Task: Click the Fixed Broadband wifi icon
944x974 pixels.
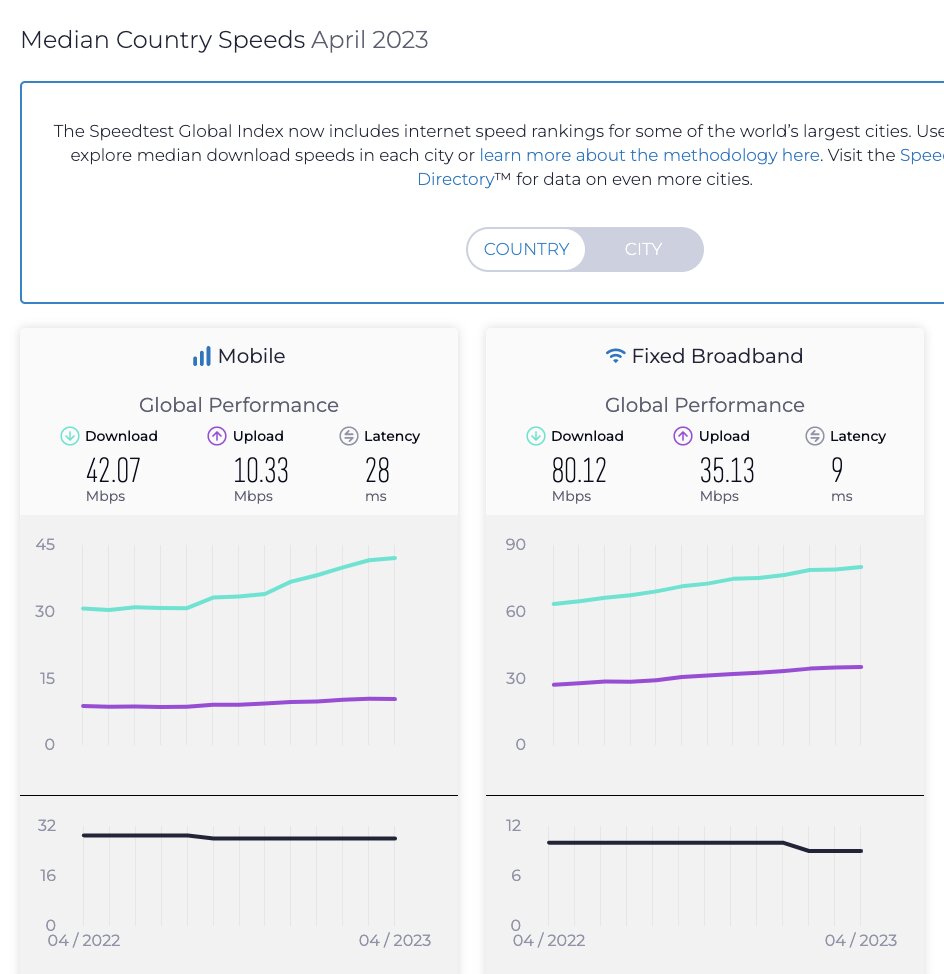Action: 616,356
